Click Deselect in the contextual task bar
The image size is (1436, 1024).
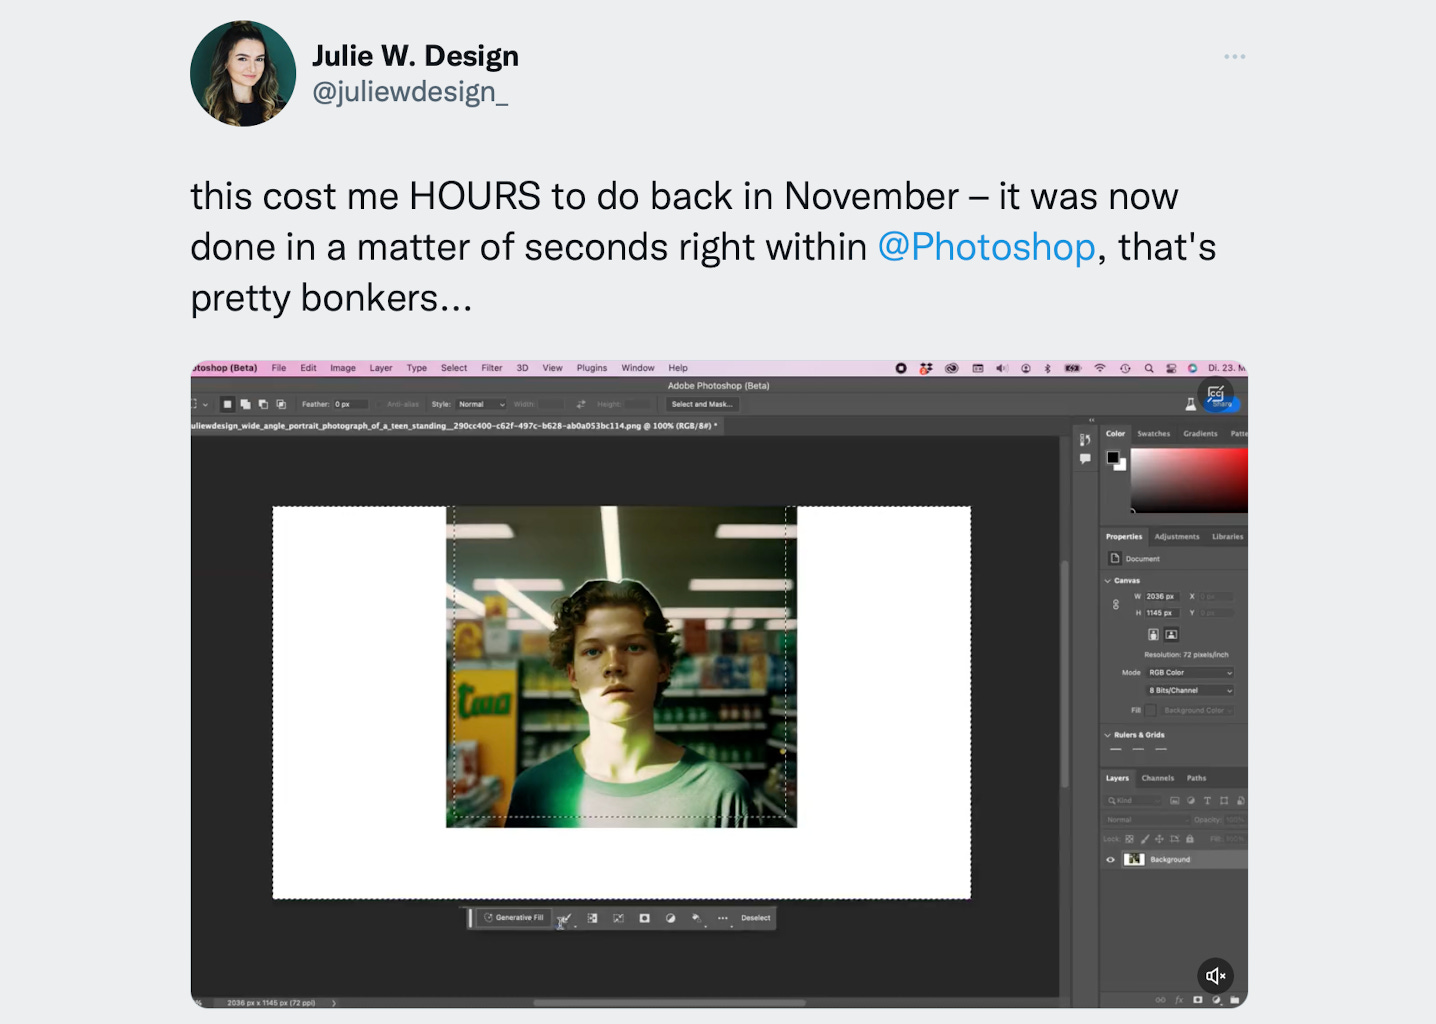[x=756, y=917]
